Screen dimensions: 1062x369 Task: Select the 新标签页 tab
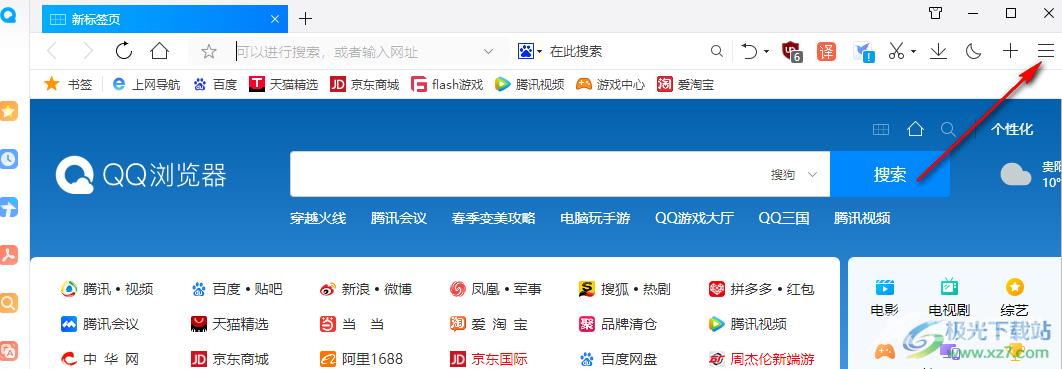[165, 19]
